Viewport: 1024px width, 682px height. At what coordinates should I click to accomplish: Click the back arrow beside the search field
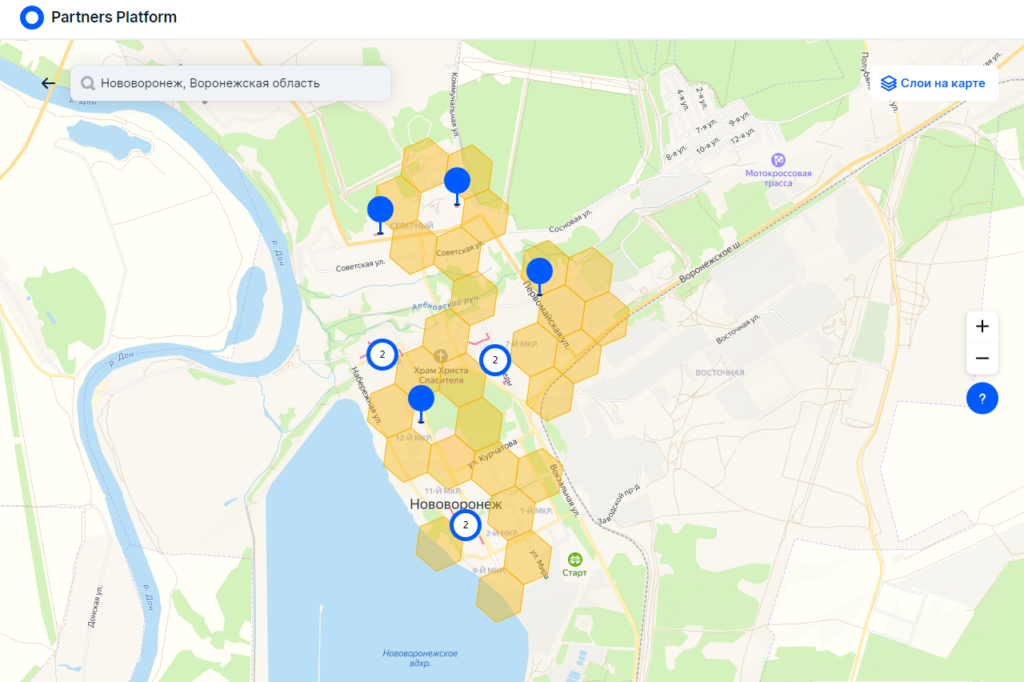click(x=47, y=83)
